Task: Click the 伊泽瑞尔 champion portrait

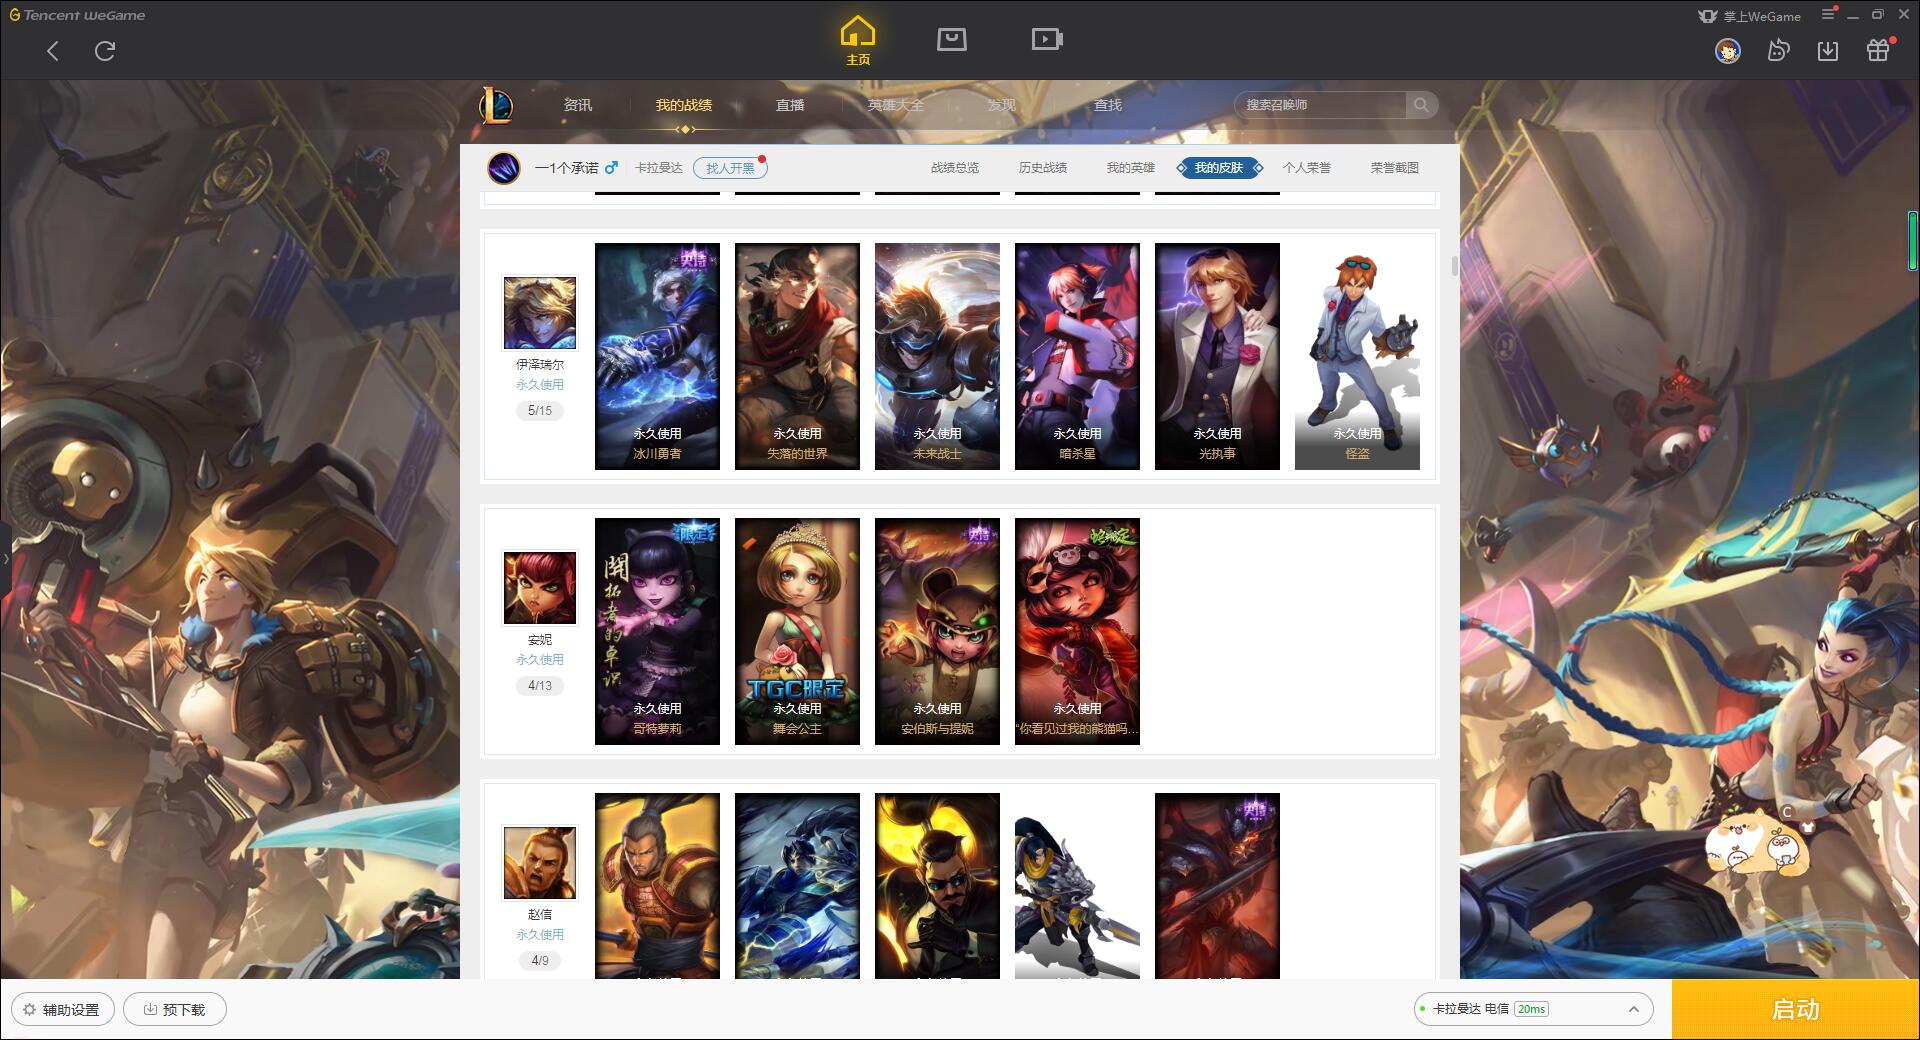Action: 540,313
